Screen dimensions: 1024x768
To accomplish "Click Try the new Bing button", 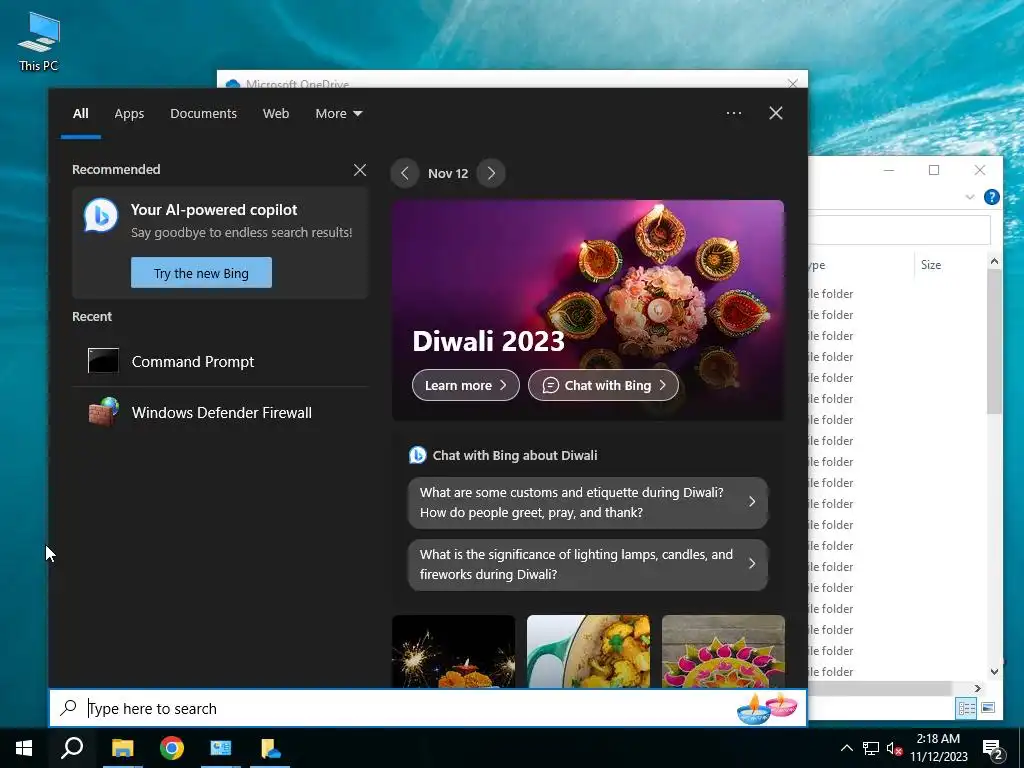I will pos(201,272).
